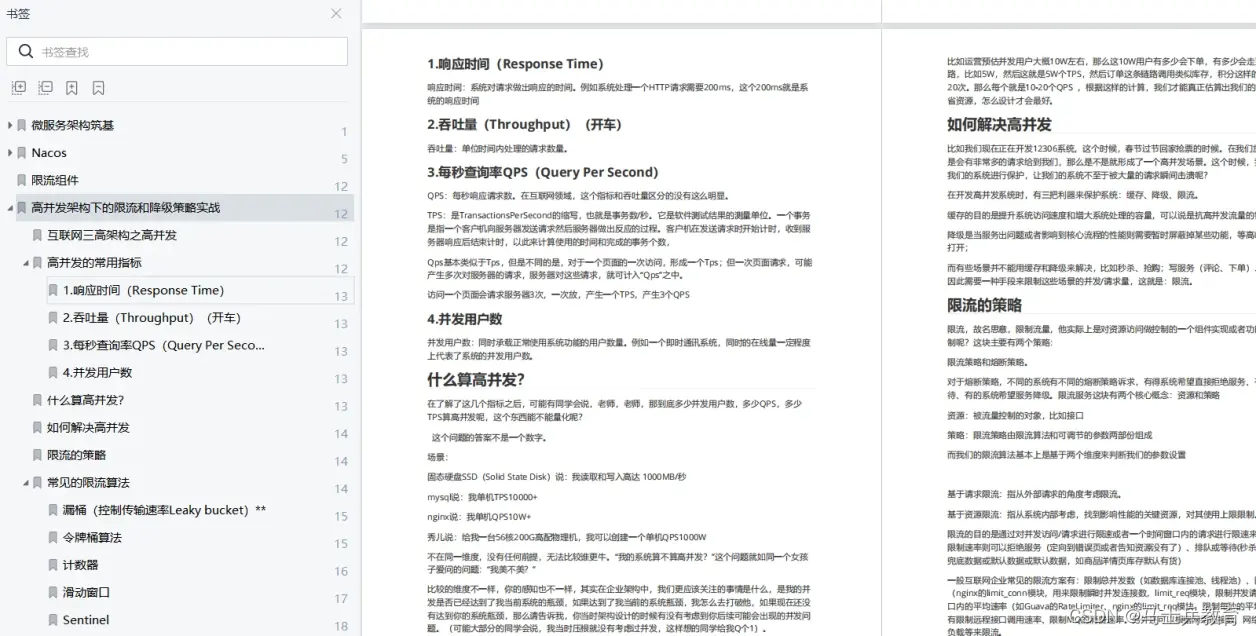Click the add-bookmark icon with plus sign
Viewport: 1256px width, 636px height.
tap(71, 87)
